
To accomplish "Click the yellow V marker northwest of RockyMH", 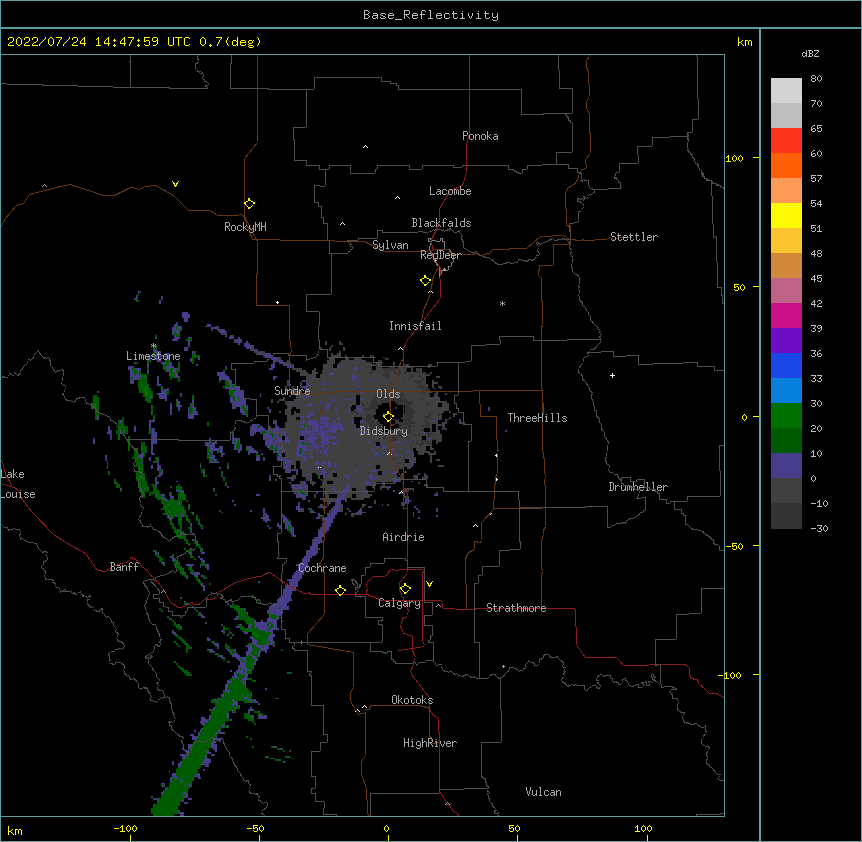I will 175,184.
